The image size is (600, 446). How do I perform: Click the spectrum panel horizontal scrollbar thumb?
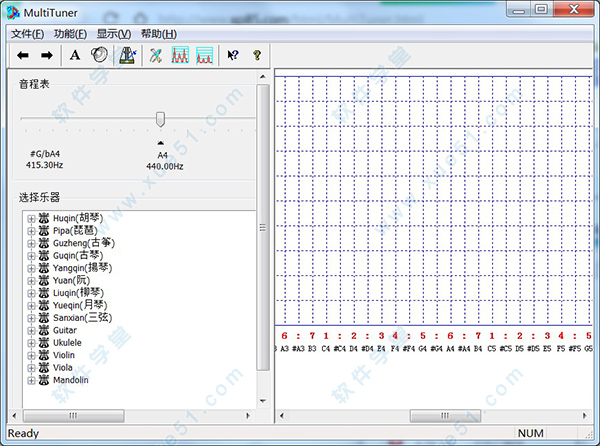pyautogui.click(x=445, y=415)
